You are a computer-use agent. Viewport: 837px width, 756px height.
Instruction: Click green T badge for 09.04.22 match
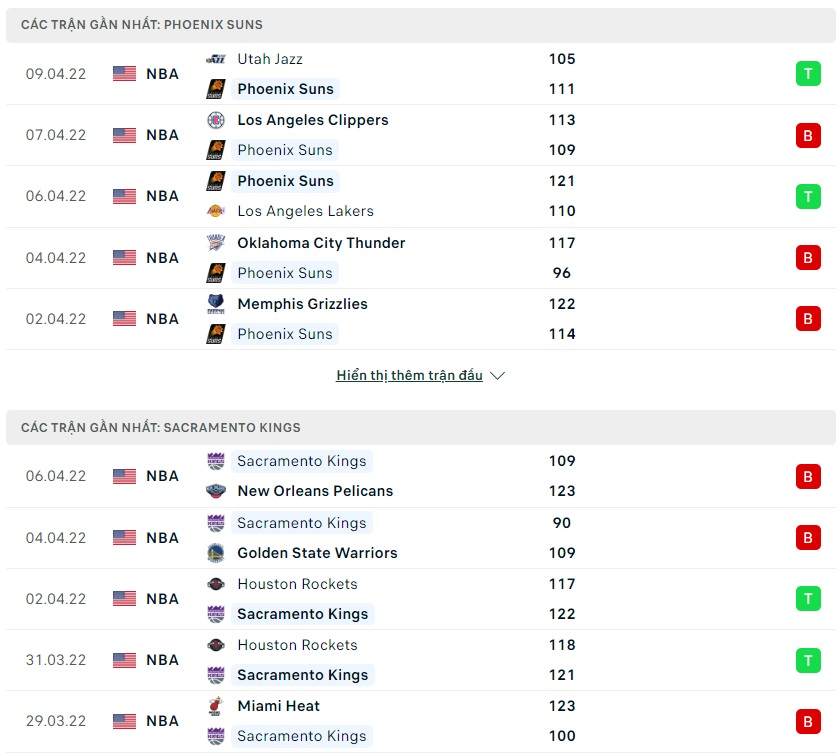pyautogui.click(x=808, y=74)
